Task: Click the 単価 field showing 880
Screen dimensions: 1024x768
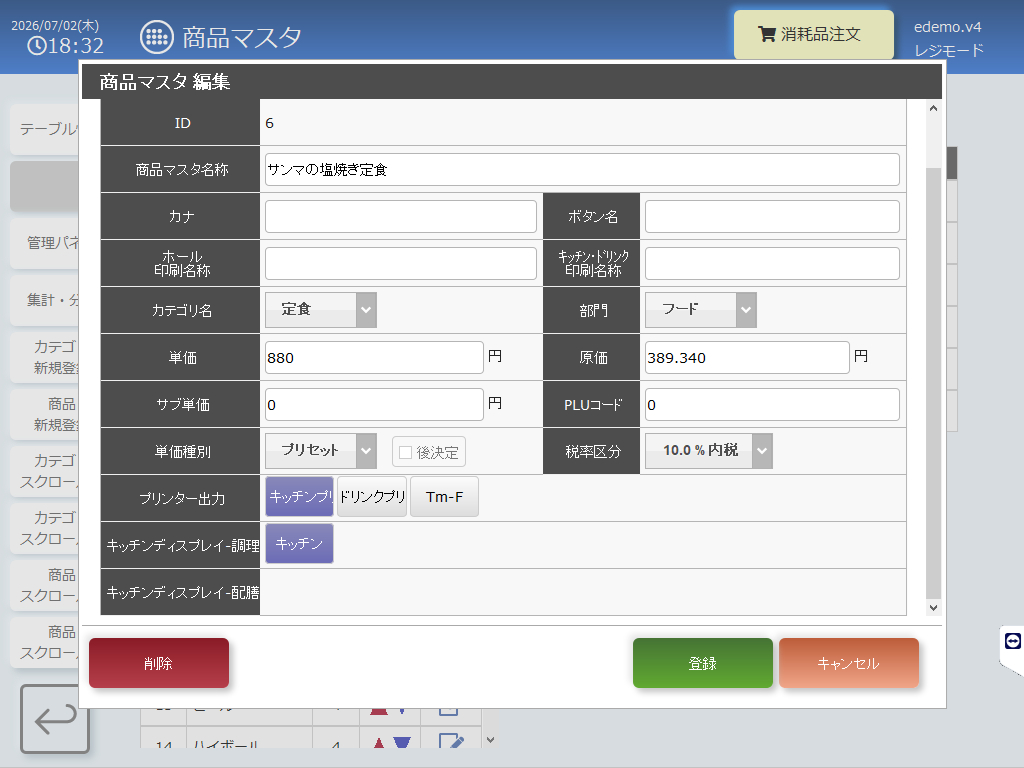Action: click(x=374, y=357)
